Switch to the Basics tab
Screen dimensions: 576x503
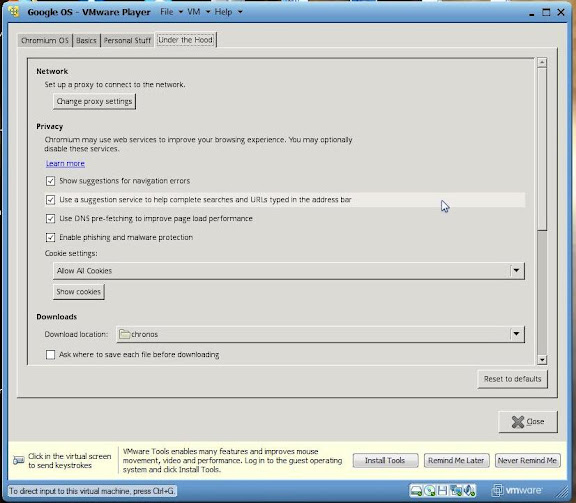coord(86,40)
